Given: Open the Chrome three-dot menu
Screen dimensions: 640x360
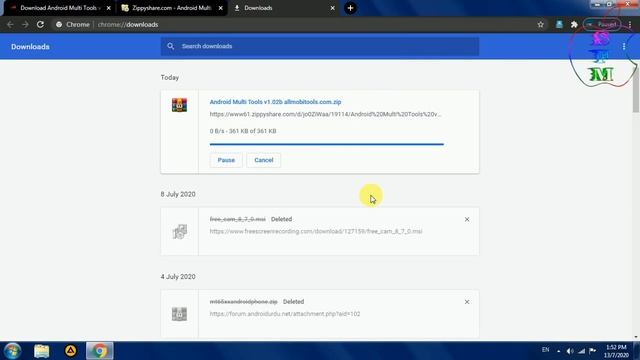Looking at the screenshot, I should (630, 24).
